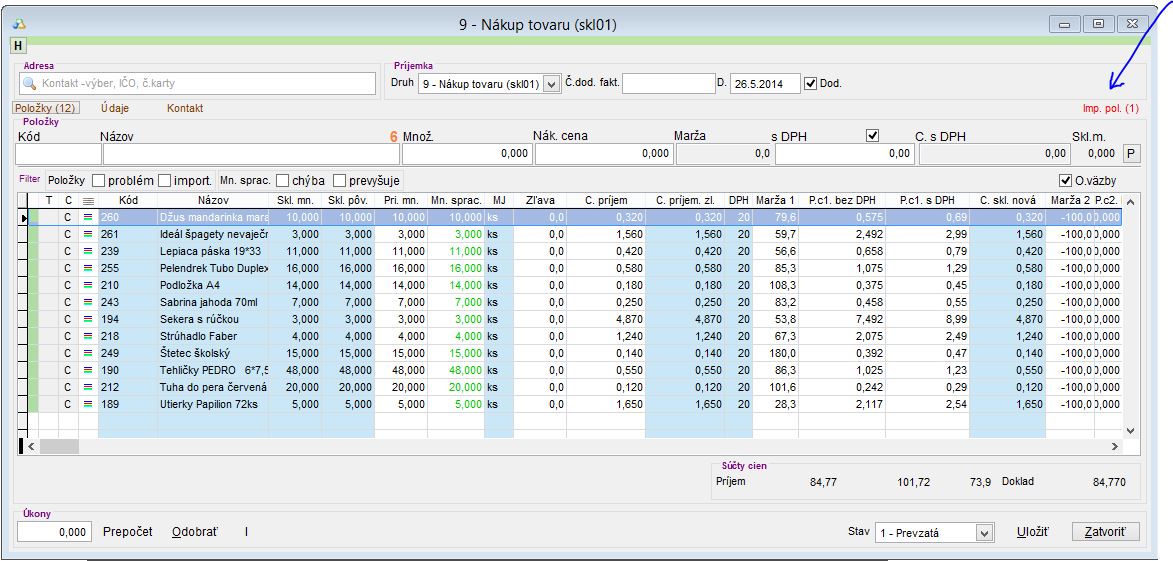The image size is (1173, 561).
Task: Enable the problém filter checkbox
Action: [x=99, y=181]
